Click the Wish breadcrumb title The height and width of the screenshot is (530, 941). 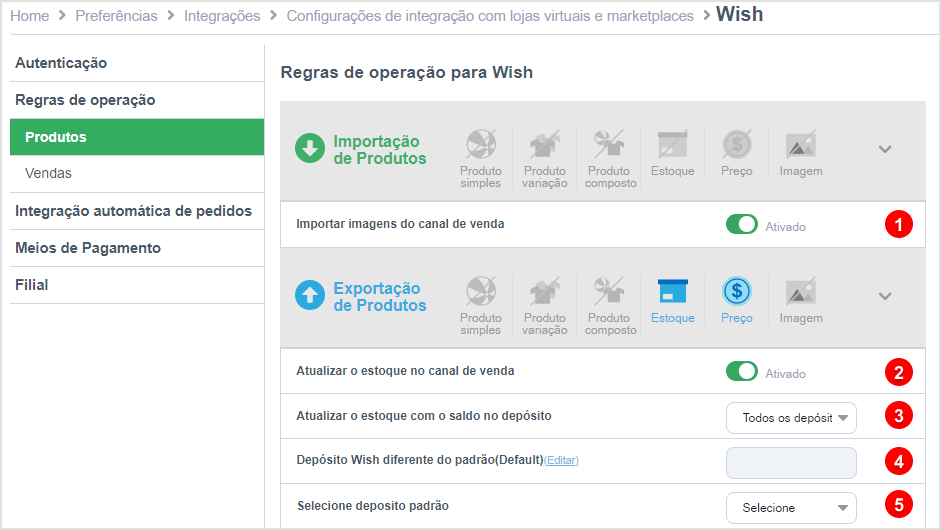739,14
